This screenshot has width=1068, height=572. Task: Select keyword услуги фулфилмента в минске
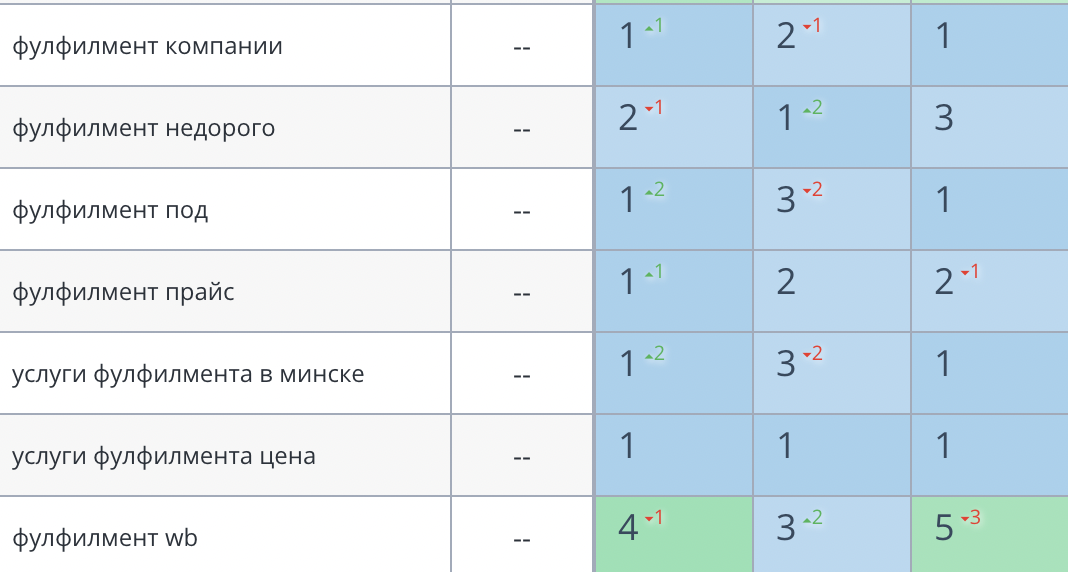[x=188, y=374]
